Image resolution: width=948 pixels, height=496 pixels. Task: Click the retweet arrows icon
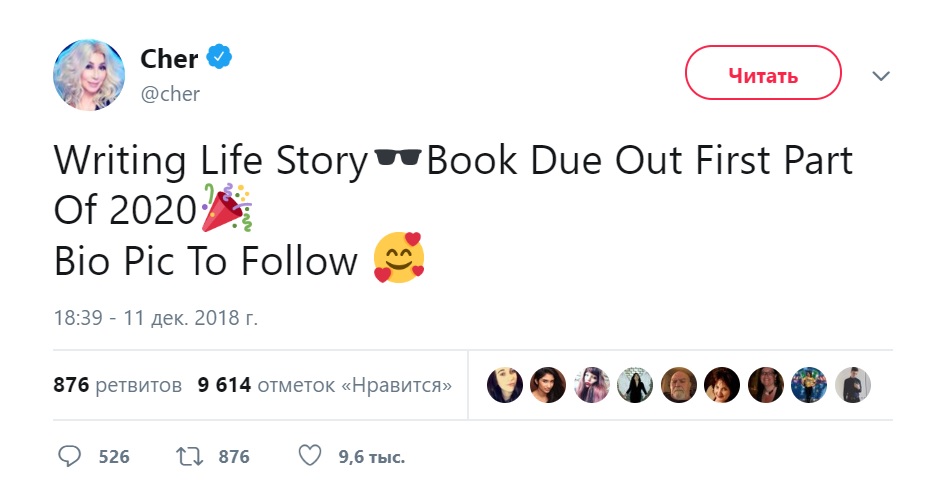pyautogui.click(x=188, y=457)
